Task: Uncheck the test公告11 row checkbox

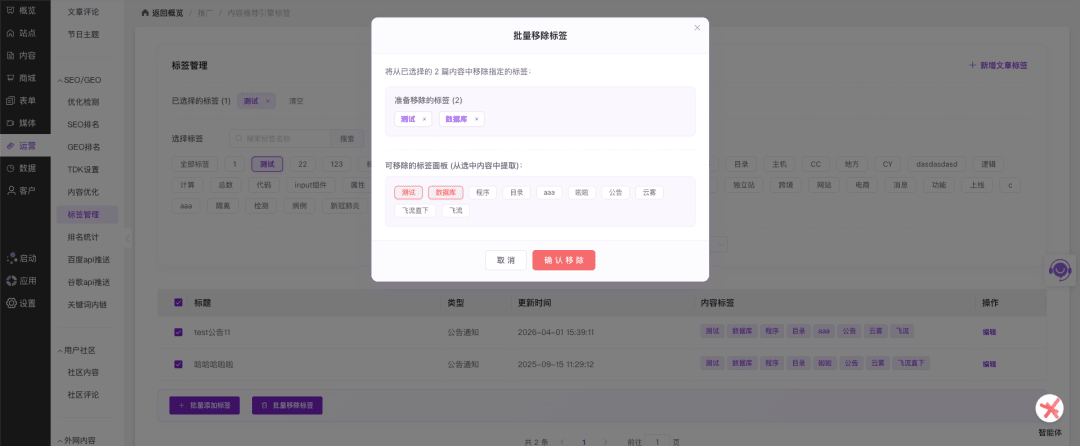Action: pyautogui.click(x=178, y=332)
